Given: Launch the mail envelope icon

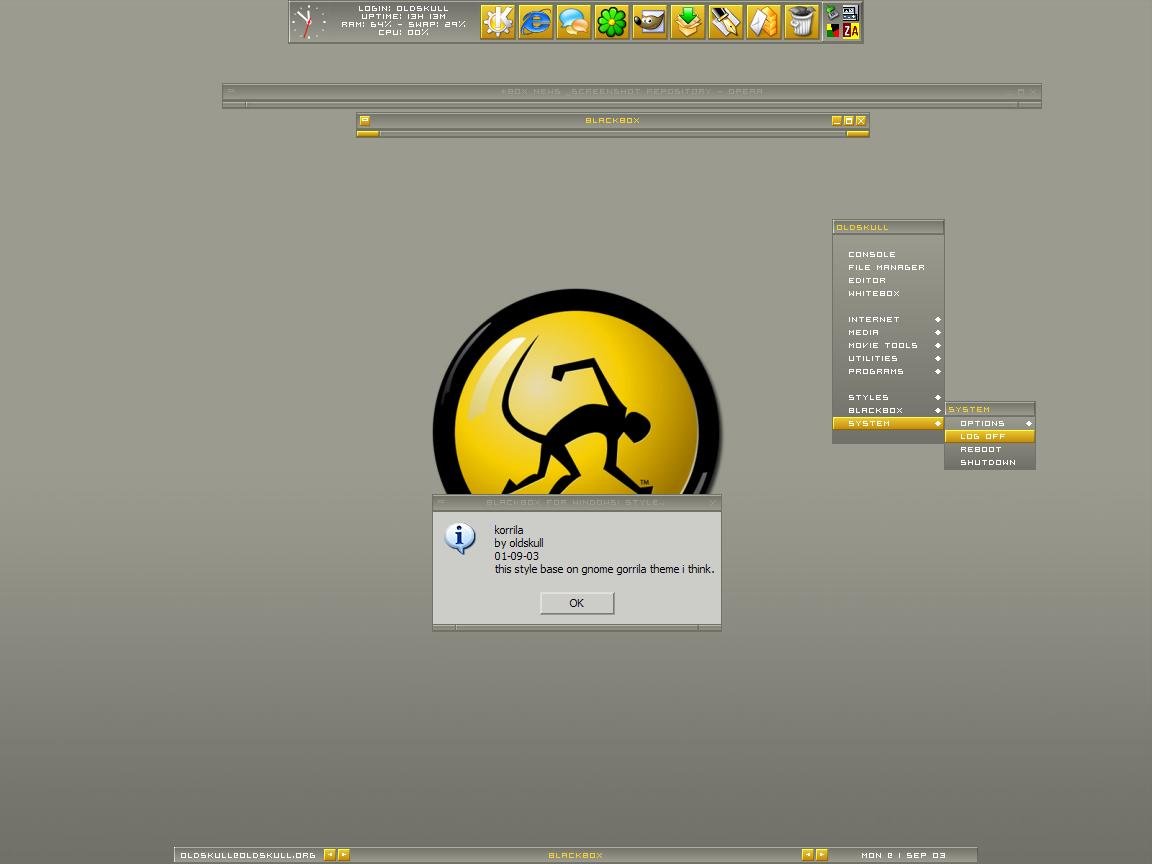Looking at the screenshot, I should (764, 21).
